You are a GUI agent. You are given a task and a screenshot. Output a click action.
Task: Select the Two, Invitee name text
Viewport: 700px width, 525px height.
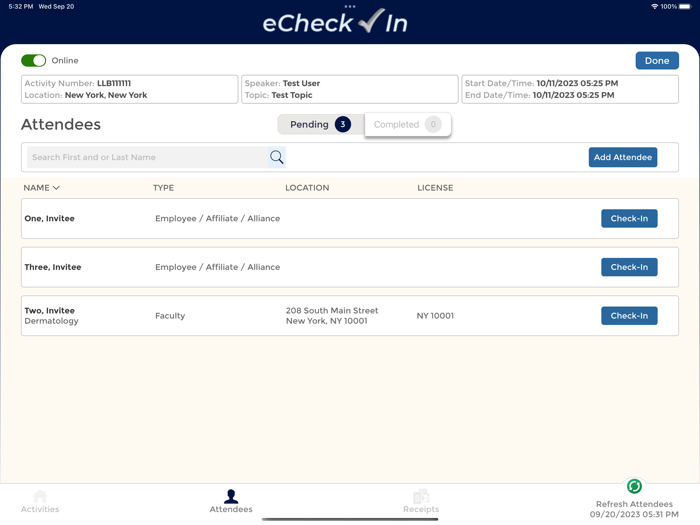click(50, 310)
